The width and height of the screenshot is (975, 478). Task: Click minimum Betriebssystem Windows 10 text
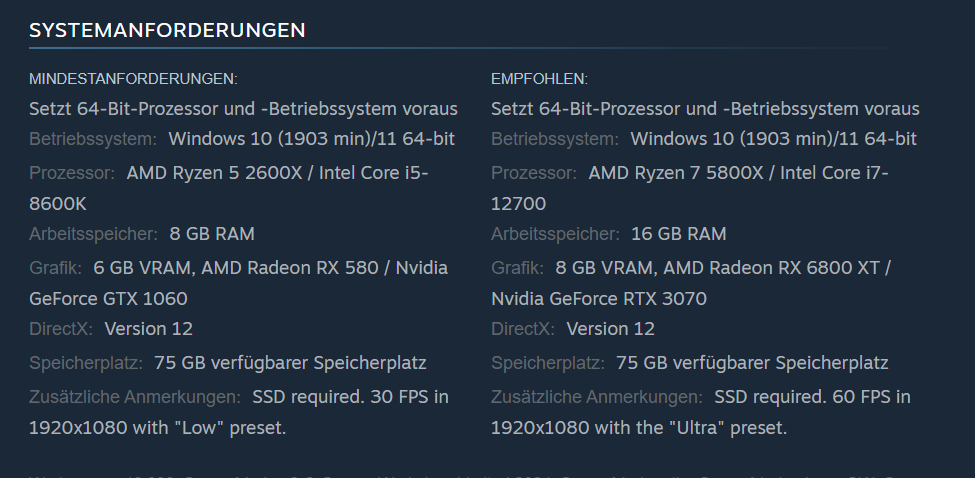(312, 139)
